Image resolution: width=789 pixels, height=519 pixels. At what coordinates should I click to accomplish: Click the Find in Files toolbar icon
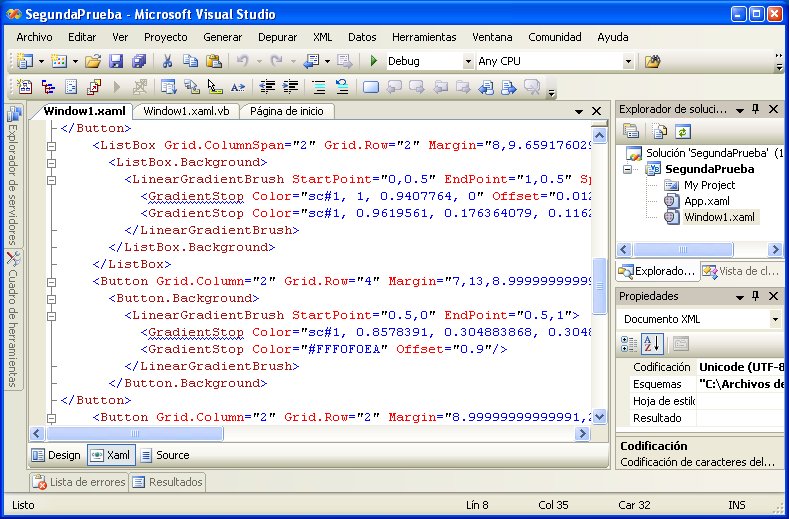tap(652, 61)
